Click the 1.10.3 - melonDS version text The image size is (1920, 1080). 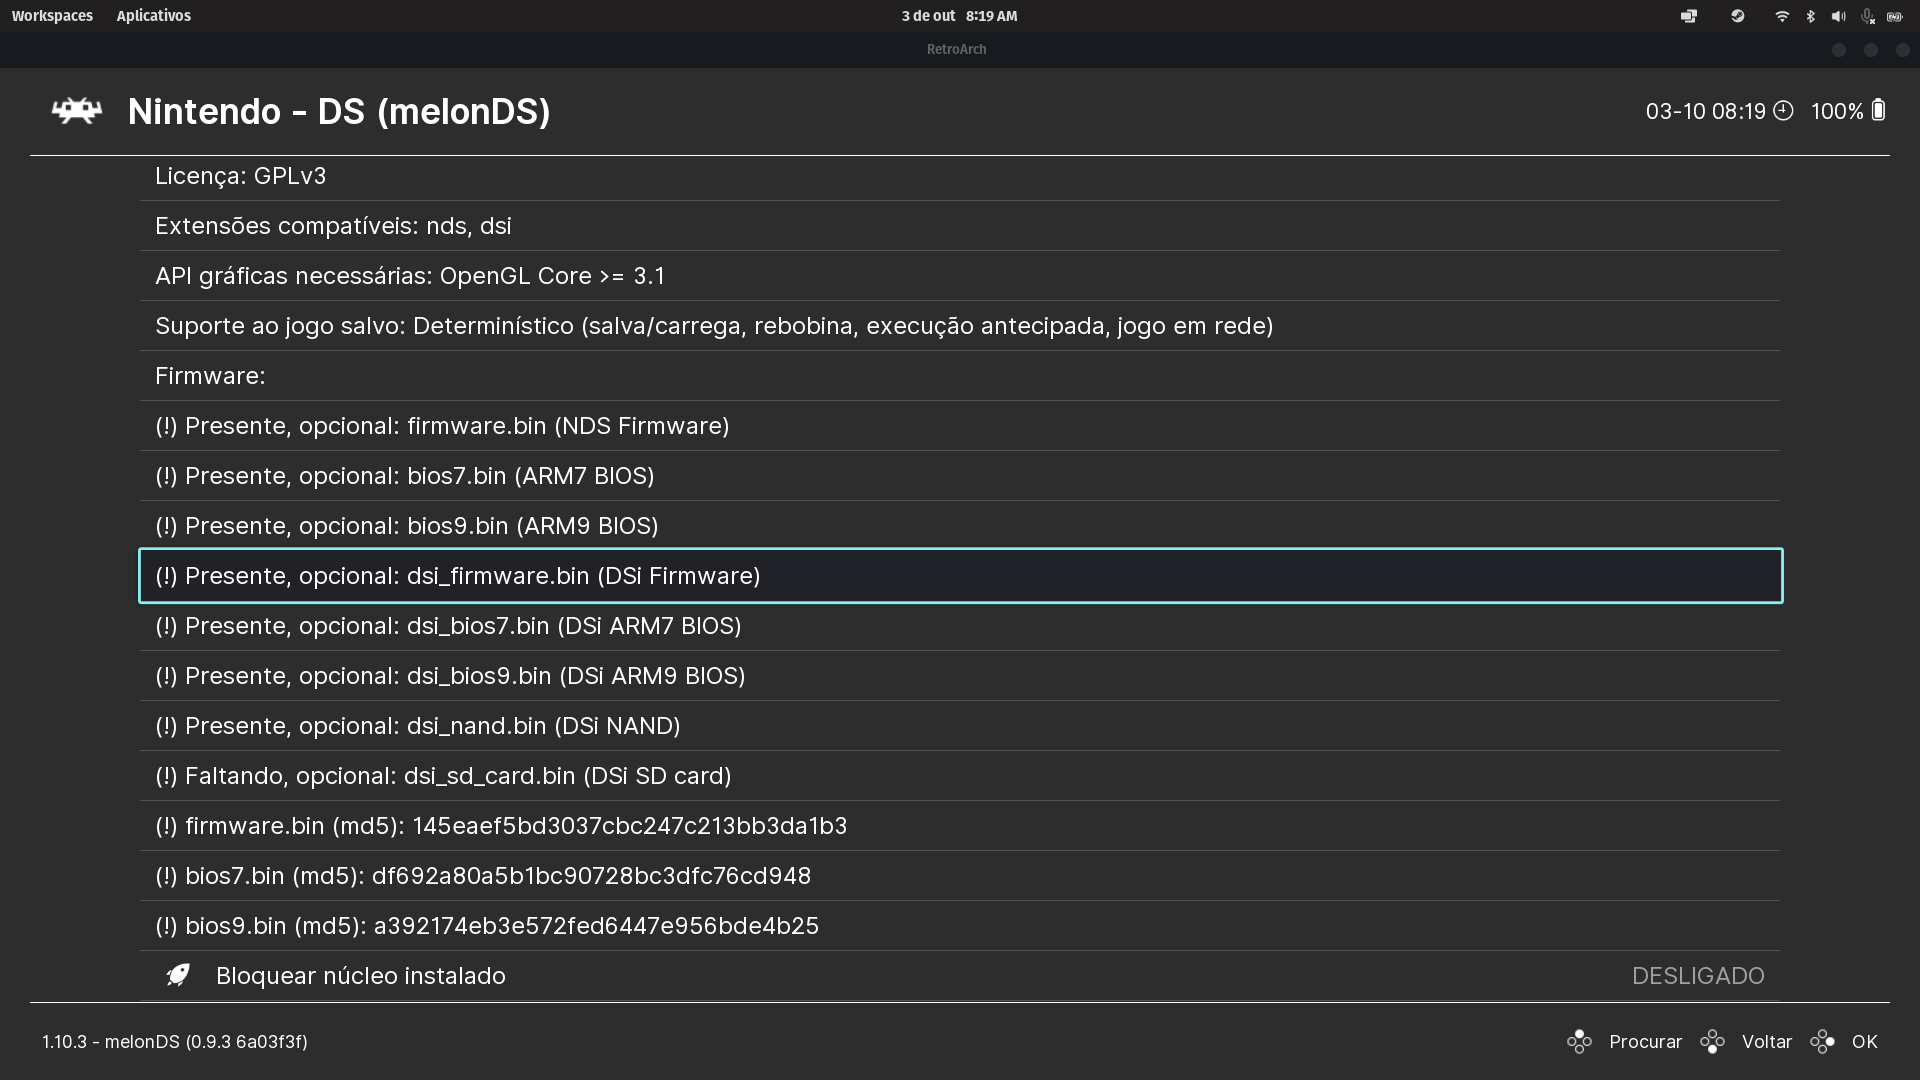coord(175,1042)
